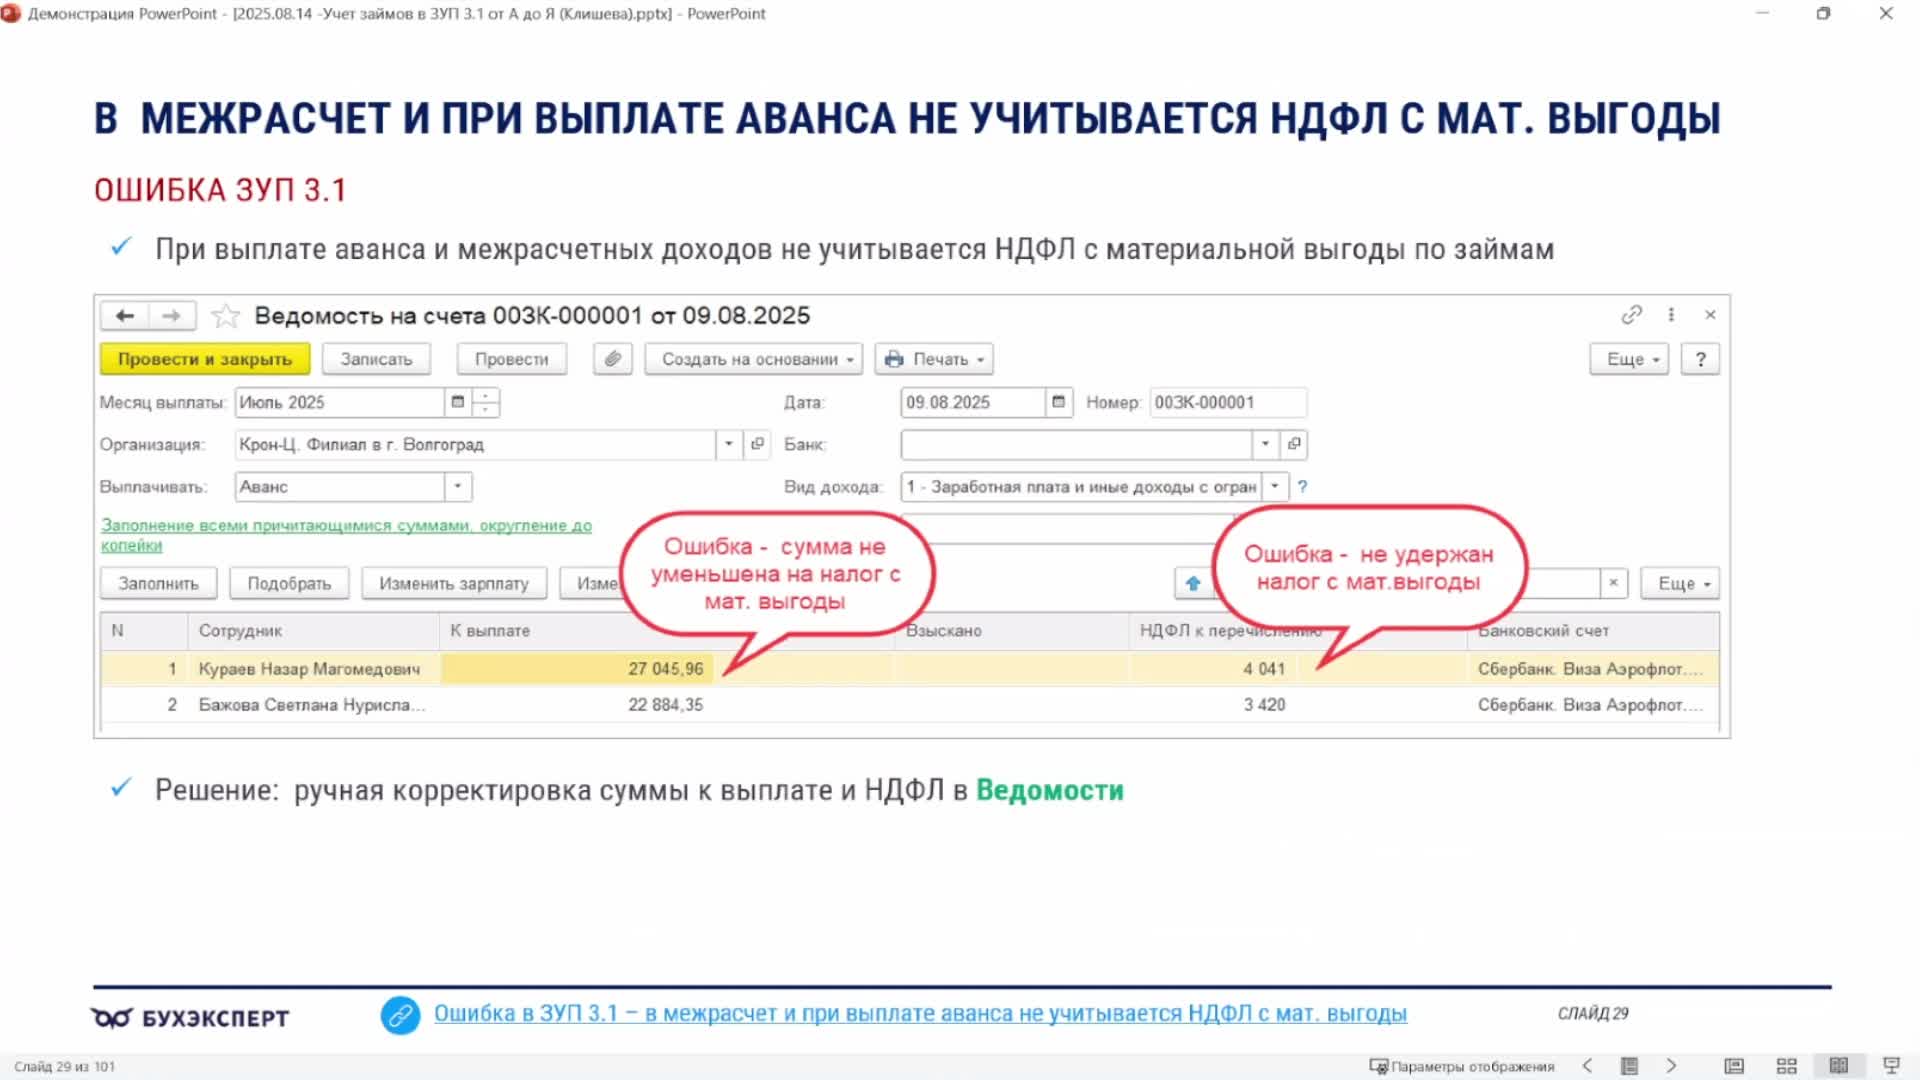The width and height of the screenshot is (1920, 1080).
Task: Select the Кураев Назар Магомедович row
Action: pyautogui.click(x=310, y=669)
